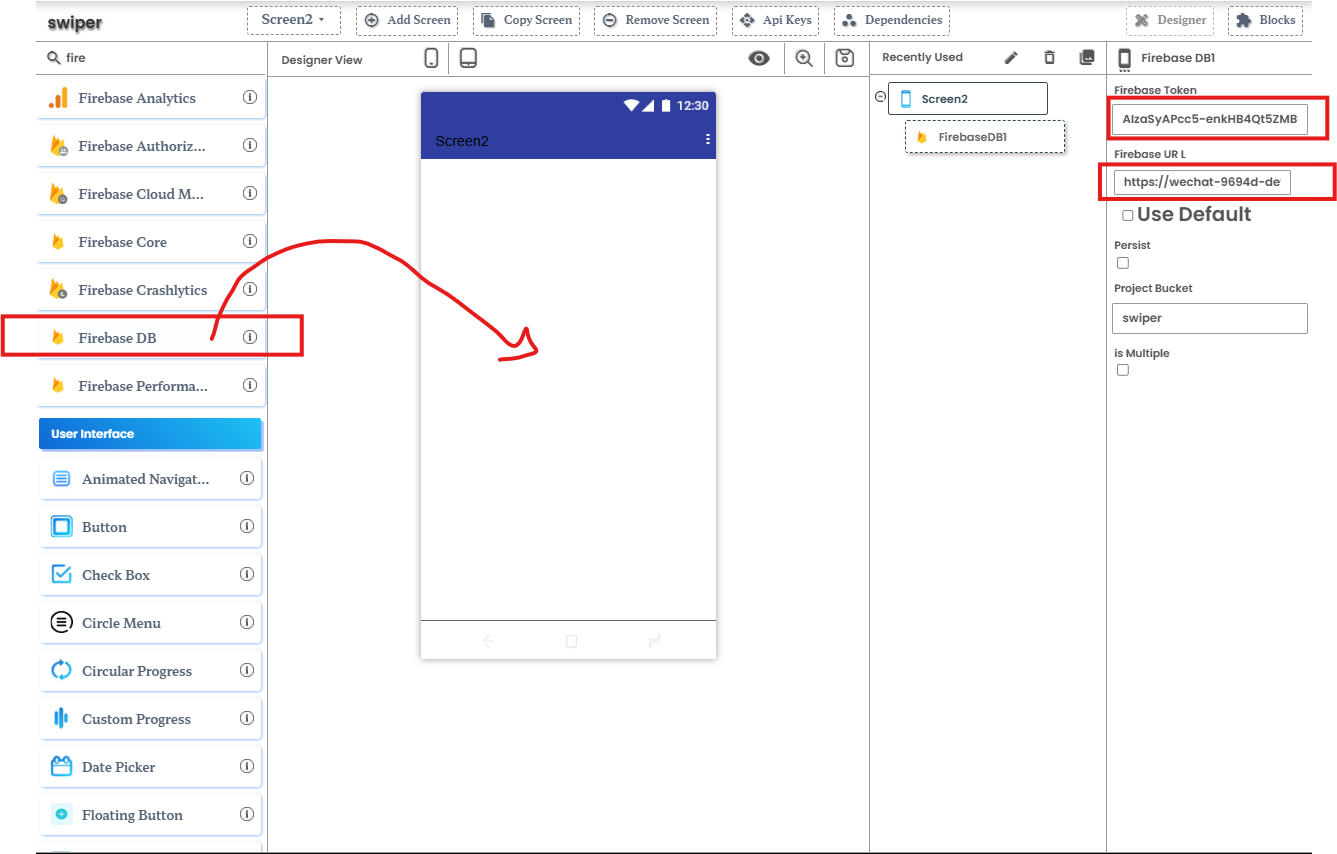Open info for Firebase Performance
The width and height of the screenshot is (1337, 854).
[x=250, y=386]
